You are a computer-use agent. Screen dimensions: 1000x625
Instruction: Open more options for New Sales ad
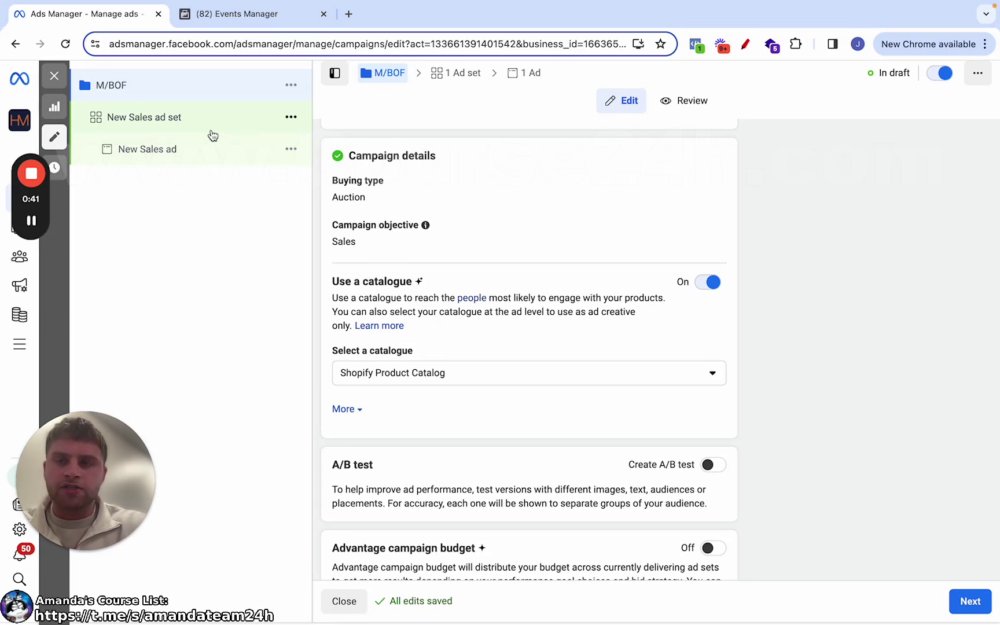pyautogui.click(x=291, y=149)
